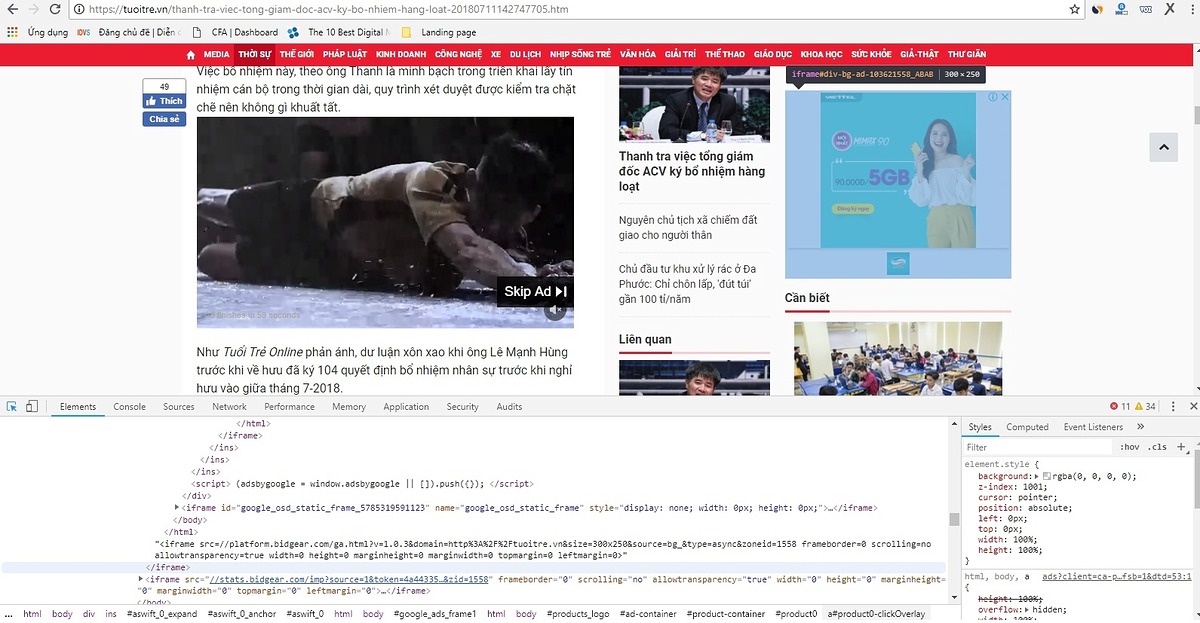The height and width of the screenshot is (623, 1200).
Task: Open the Application tab
Action: tap(406, 407)
